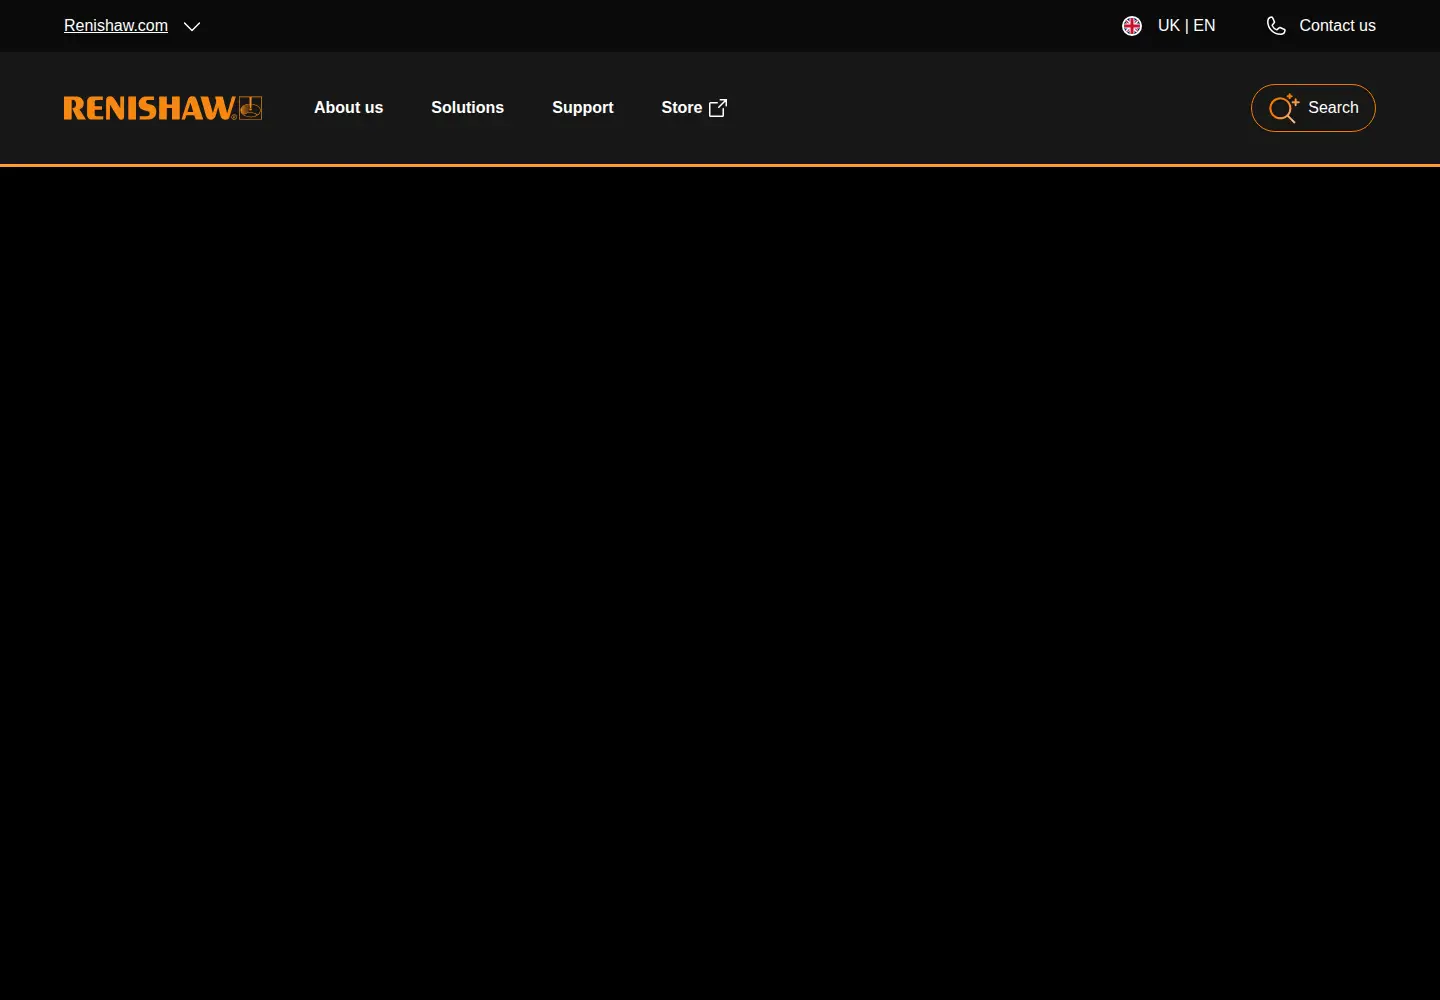Open Search with the Search button
The height and width of the screenshot is (1000, 1440).
[1313, 108]
